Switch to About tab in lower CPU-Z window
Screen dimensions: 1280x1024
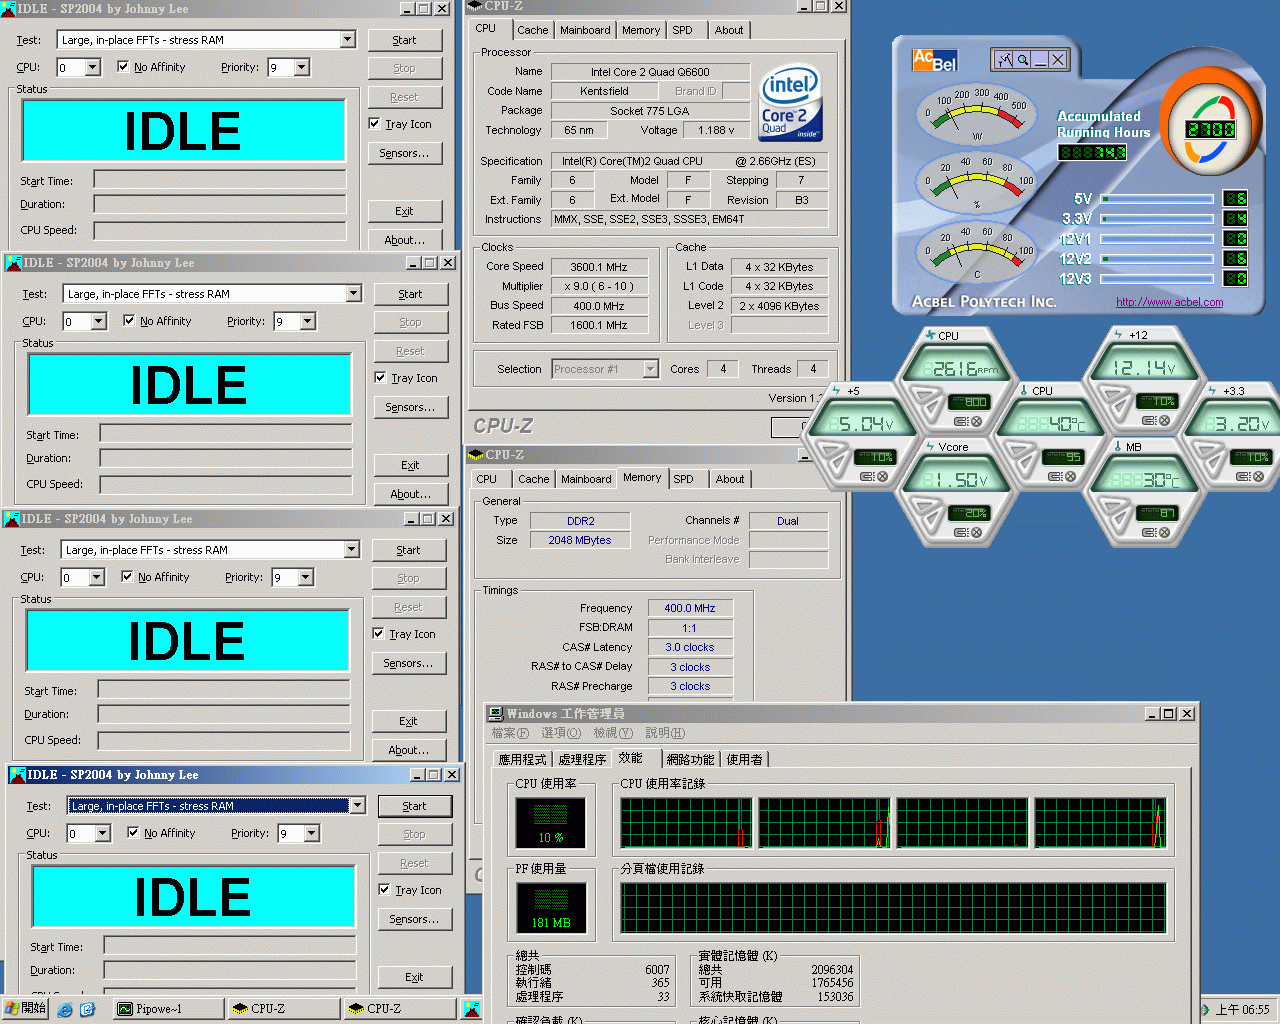pos(730,479)
